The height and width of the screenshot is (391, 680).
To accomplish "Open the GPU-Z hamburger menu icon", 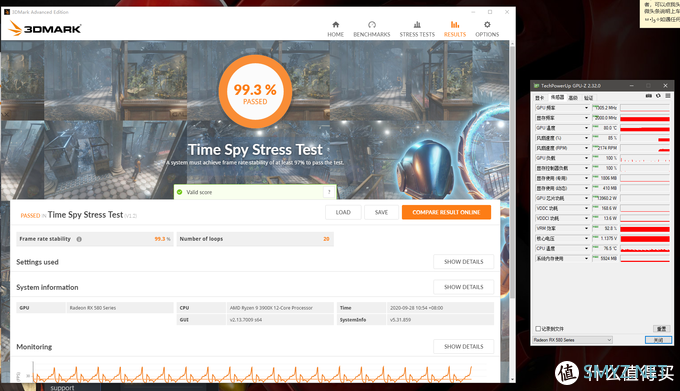I will pyautogui.click(x=668, y=96).
